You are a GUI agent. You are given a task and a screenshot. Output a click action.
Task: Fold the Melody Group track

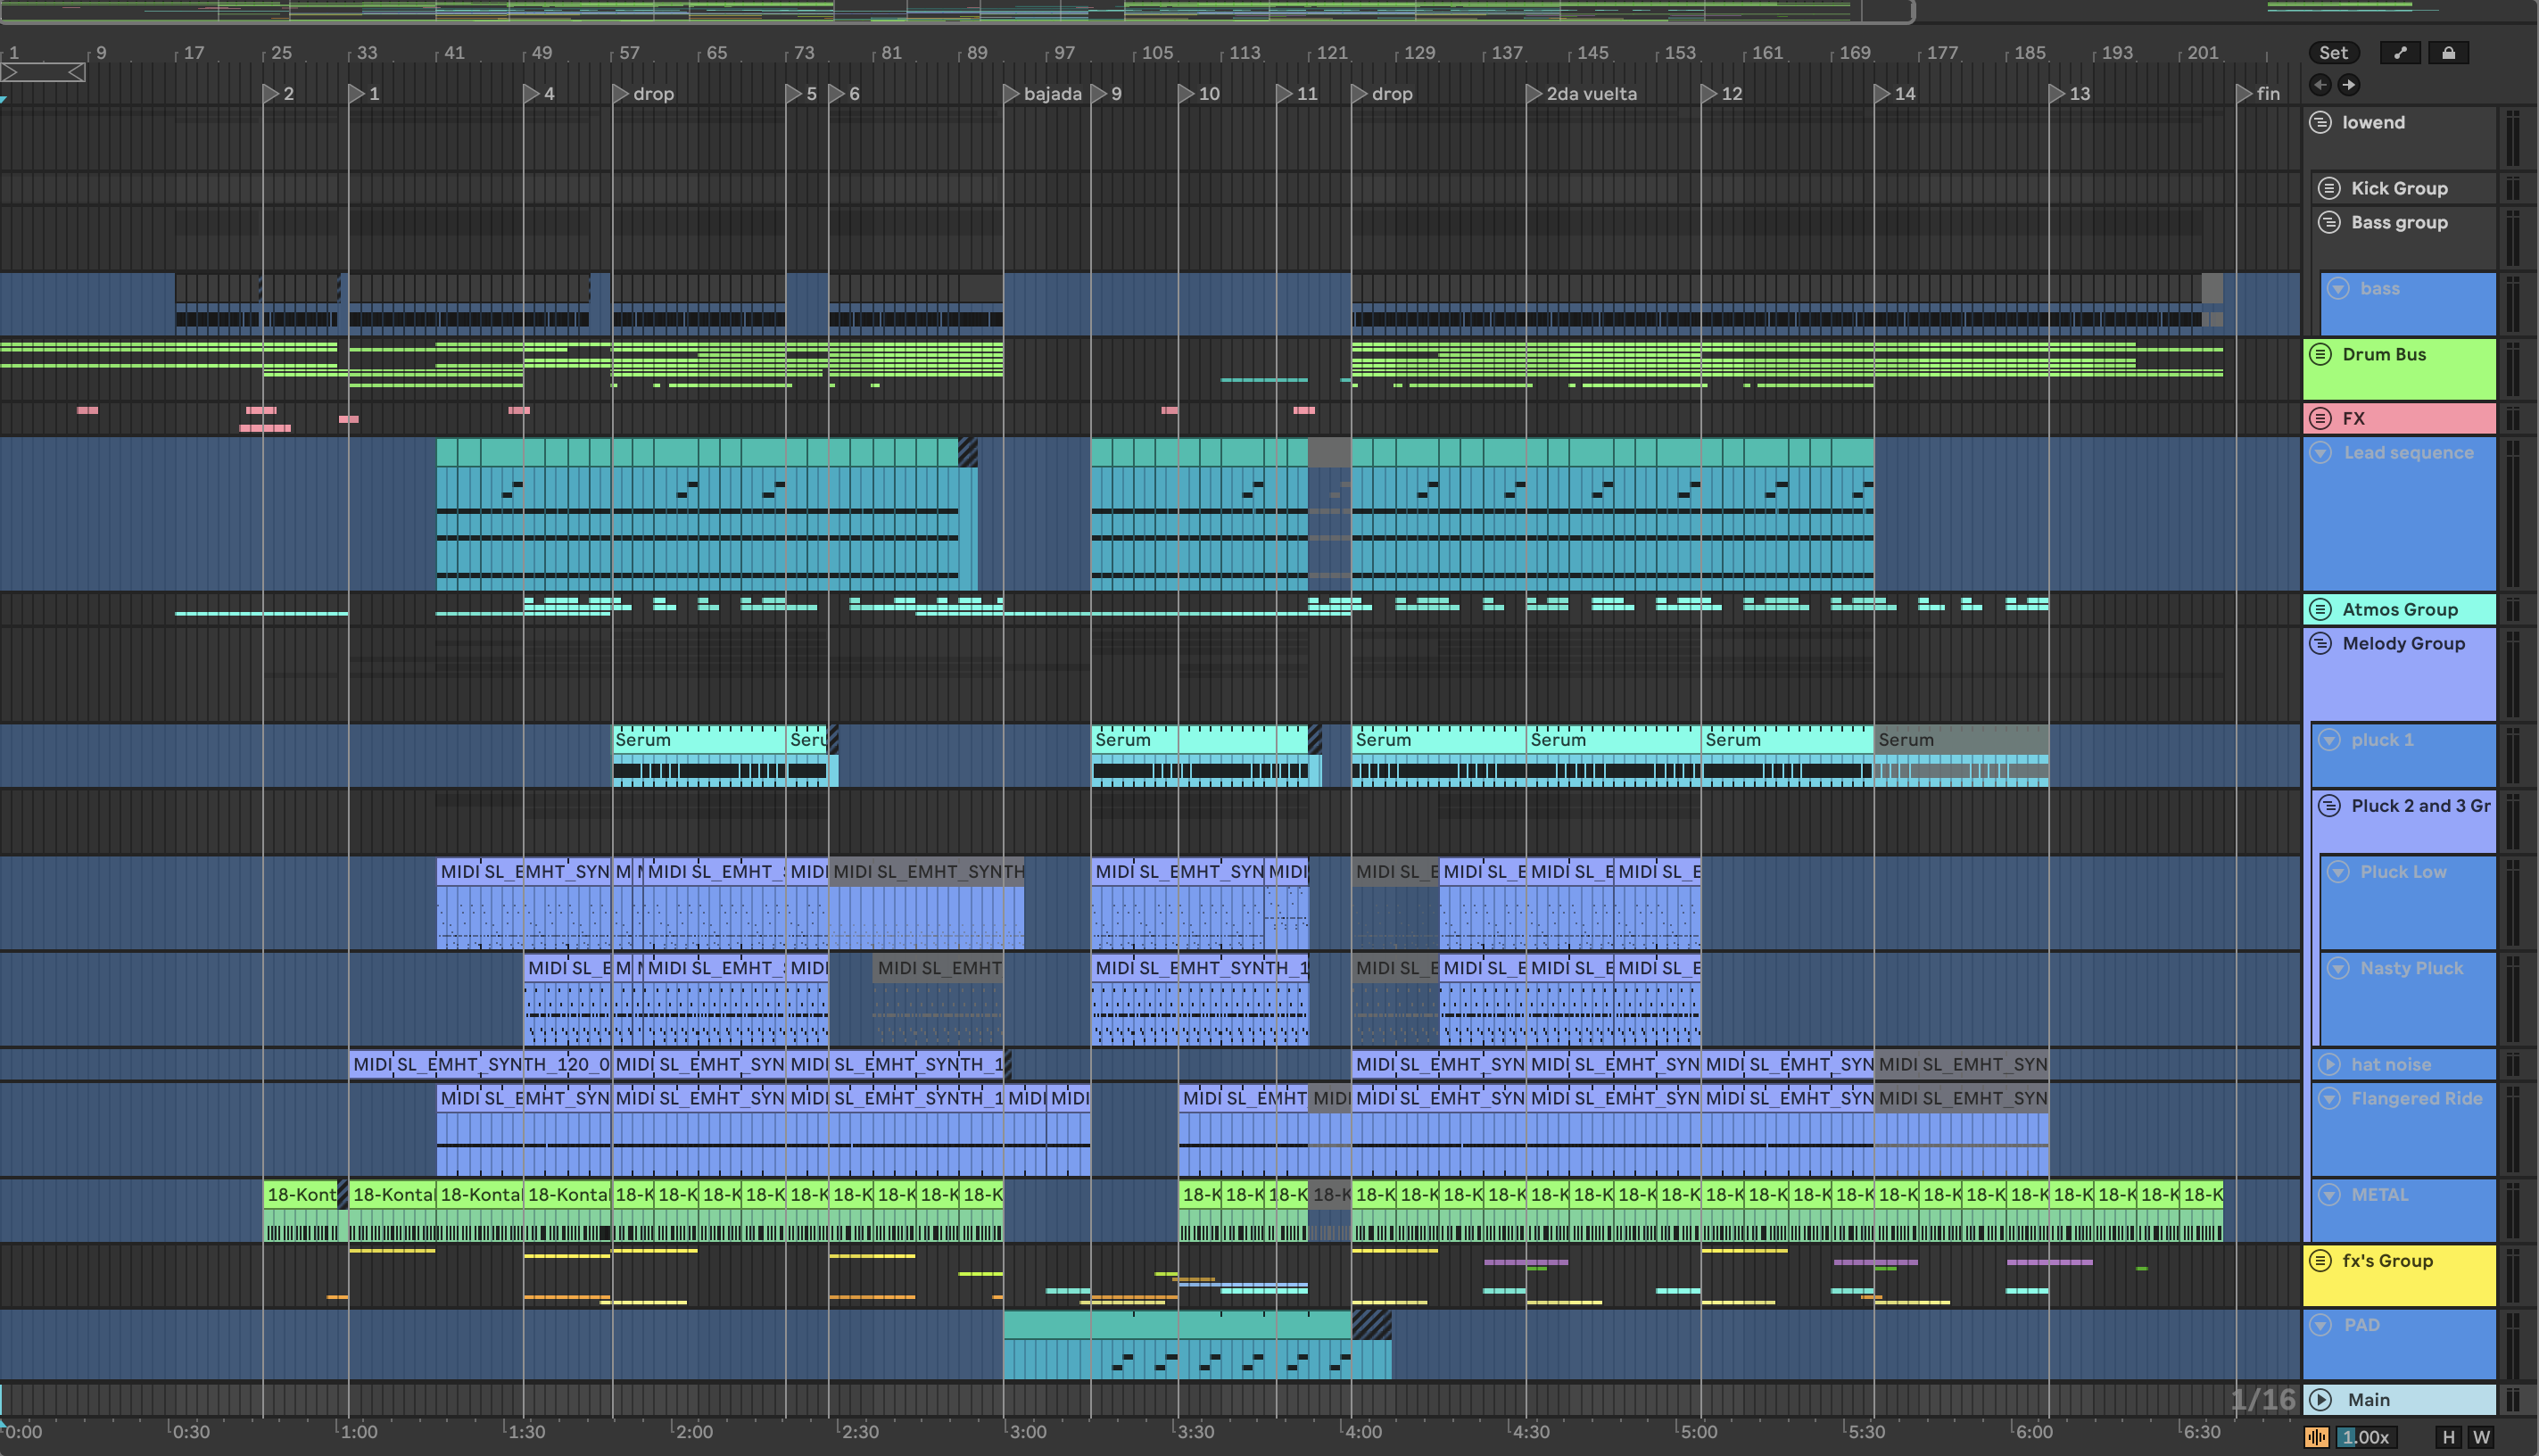(x=2321, y=643)
